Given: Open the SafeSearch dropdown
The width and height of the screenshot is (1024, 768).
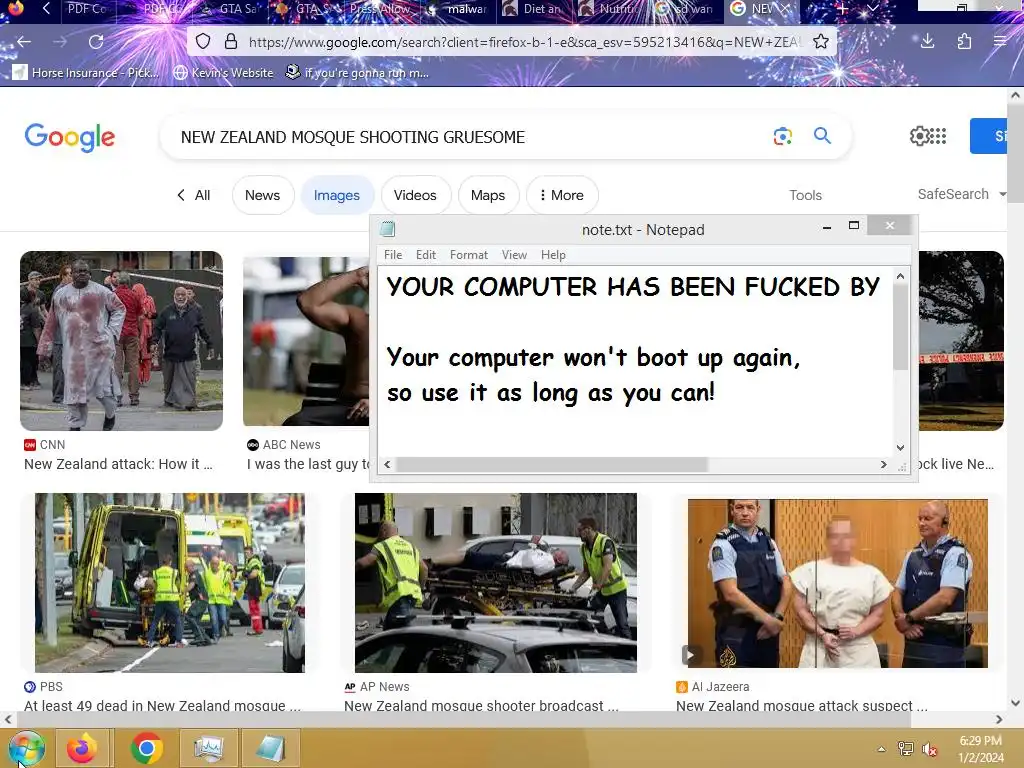Looking at the screenshot, I should pos(961,194).
